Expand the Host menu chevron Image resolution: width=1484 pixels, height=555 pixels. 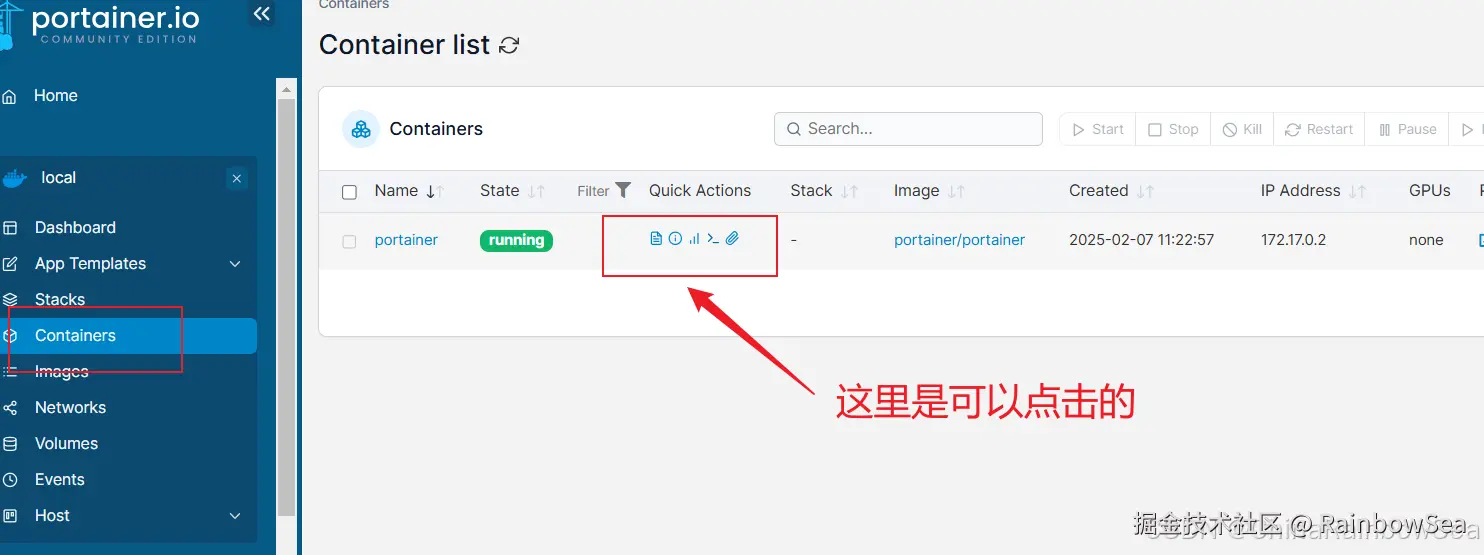click(235, 516)
